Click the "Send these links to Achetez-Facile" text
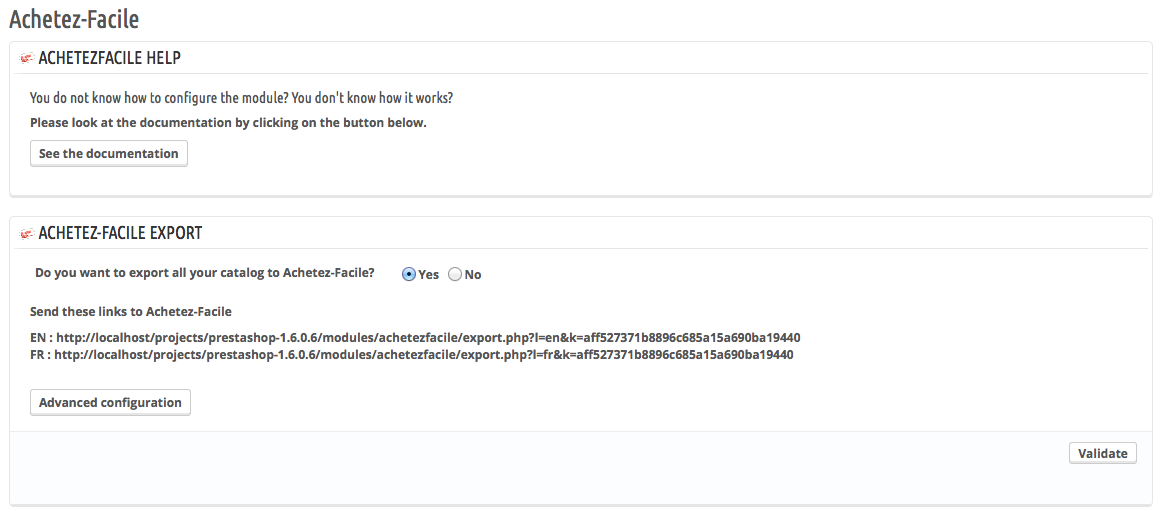This screenshot has height=515, width=1160. pos(131,312)
